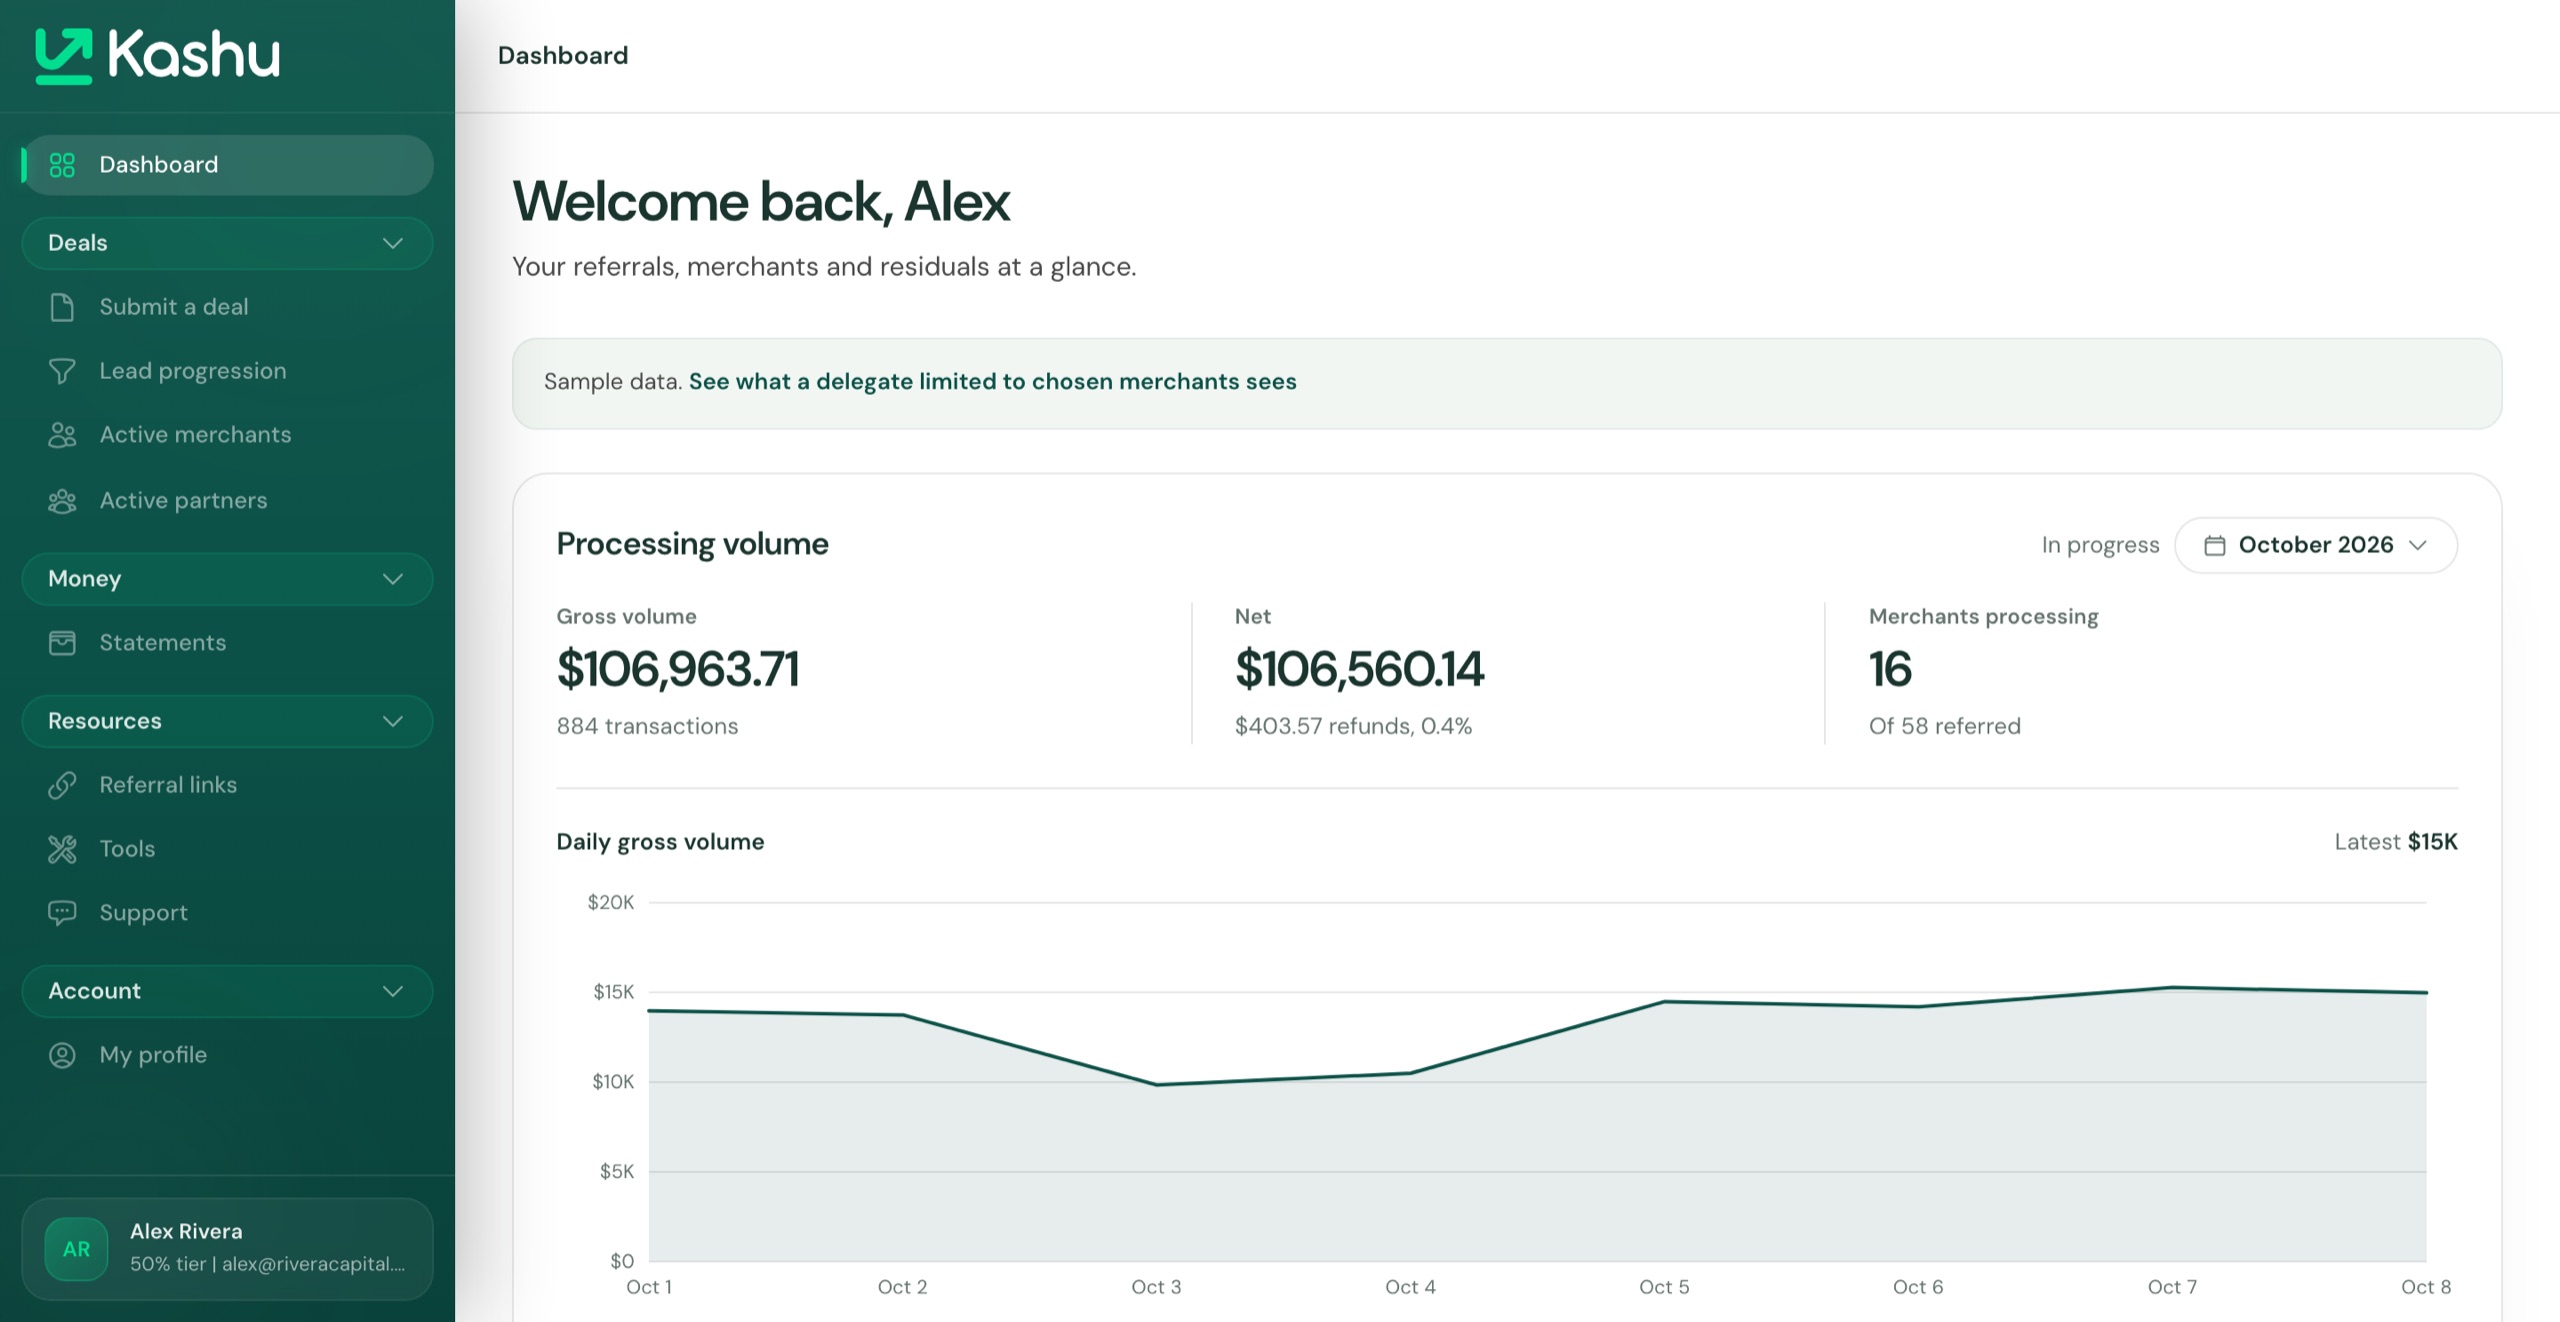This screenshot has width=2560, height=1322.
Task: Collapse the Resources section chevron
Action: (x=393, y=721)
